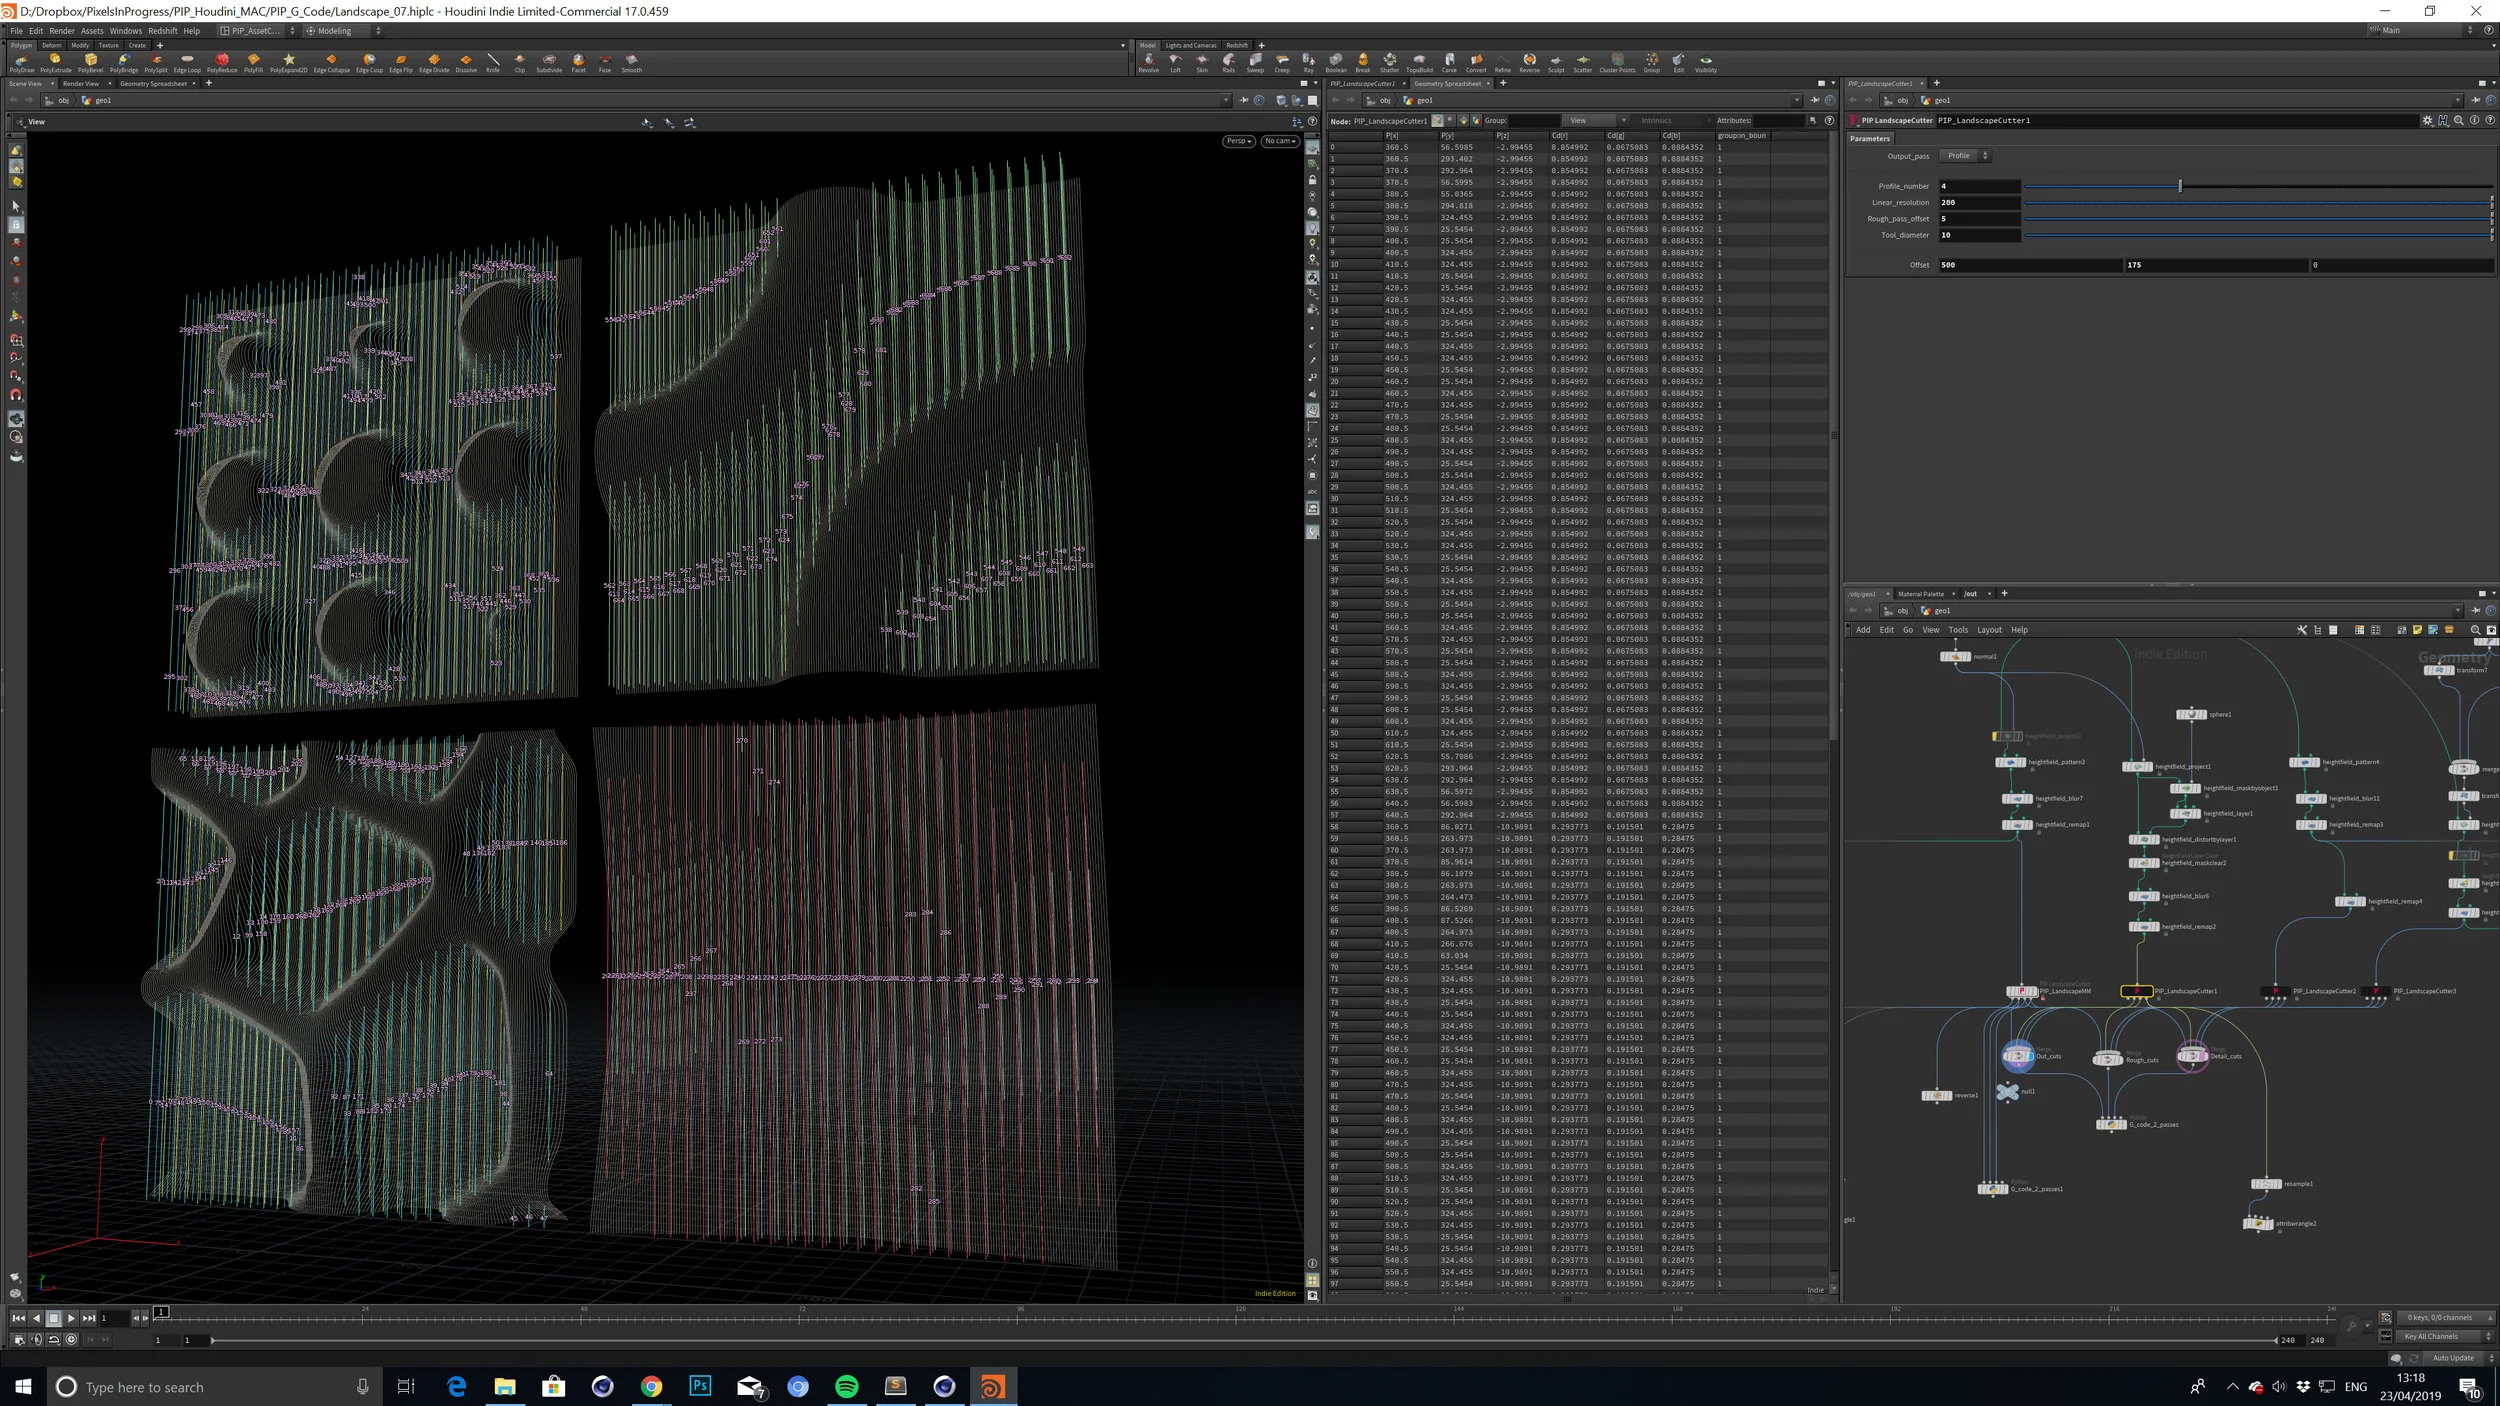
Task: Select the Out_cuts merge node
Action: 2017,1056
